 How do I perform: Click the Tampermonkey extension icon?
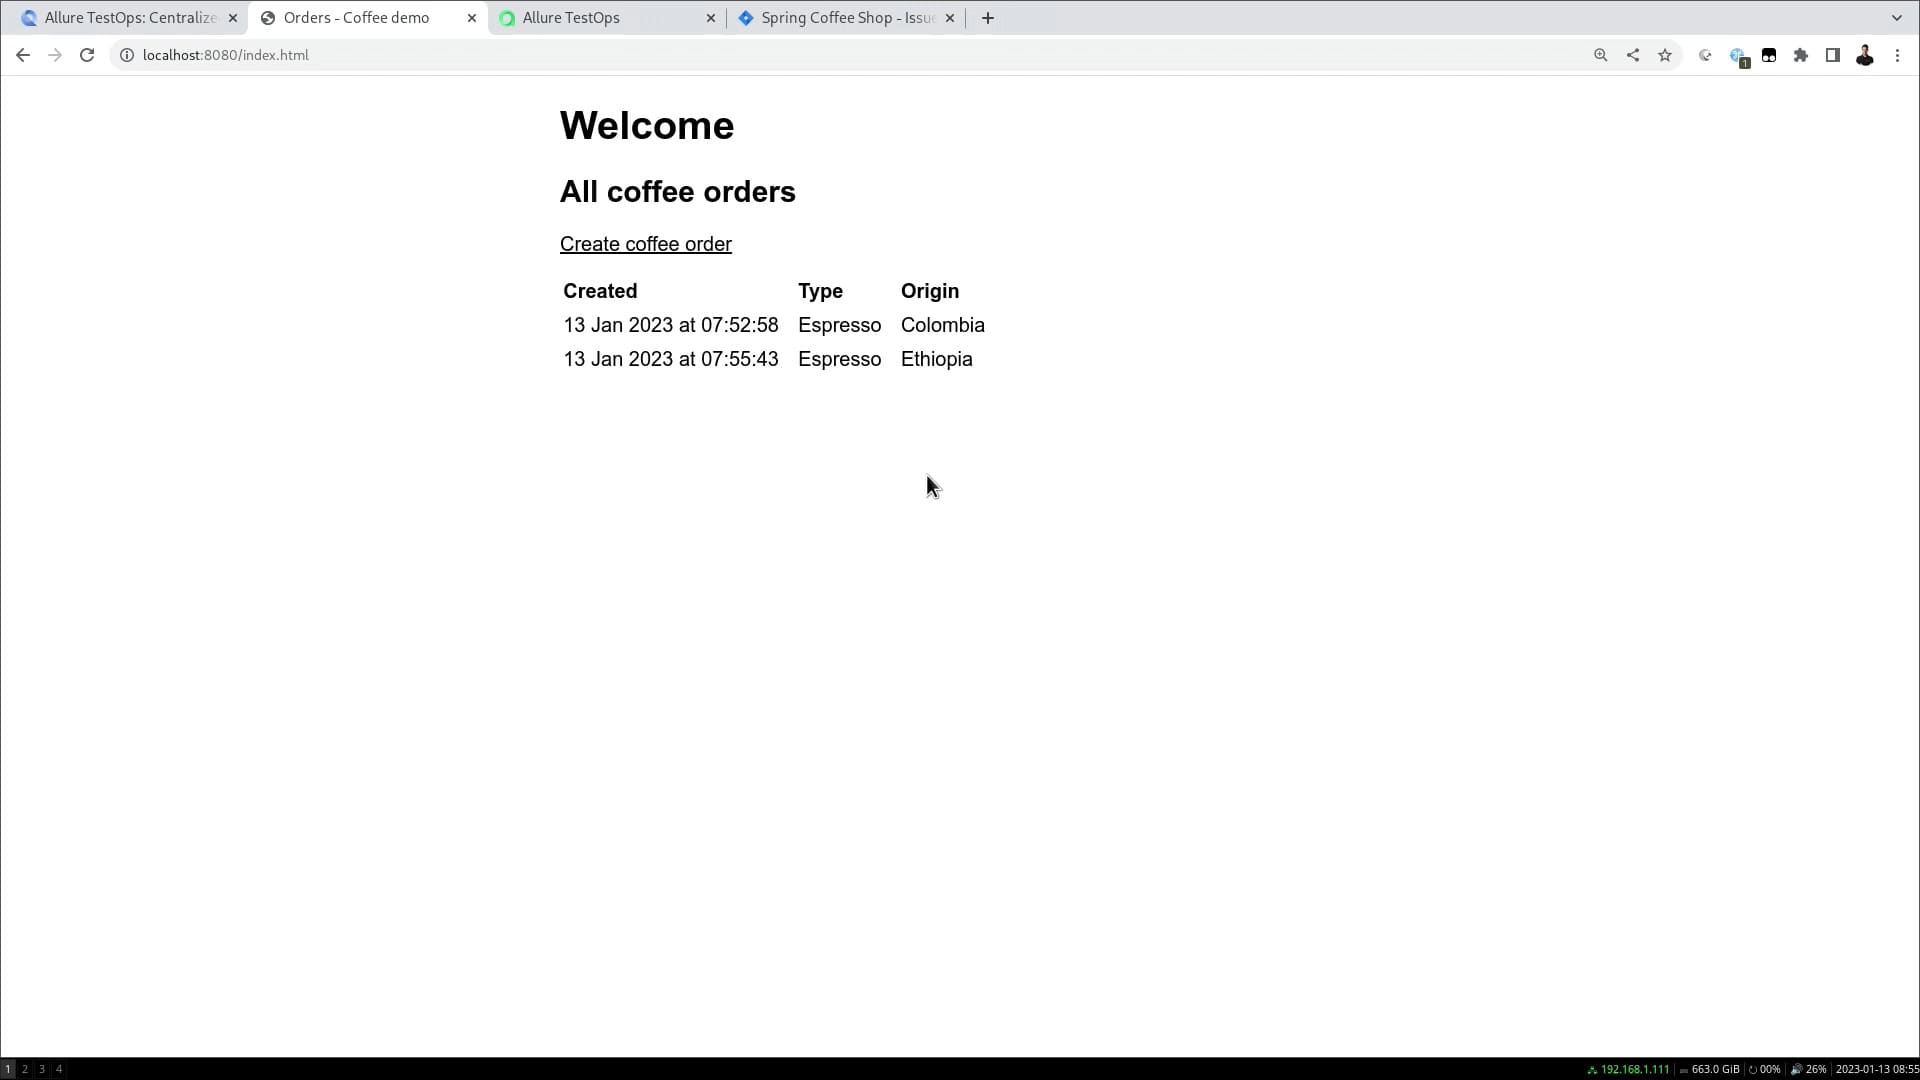[x=1769, y=55]
